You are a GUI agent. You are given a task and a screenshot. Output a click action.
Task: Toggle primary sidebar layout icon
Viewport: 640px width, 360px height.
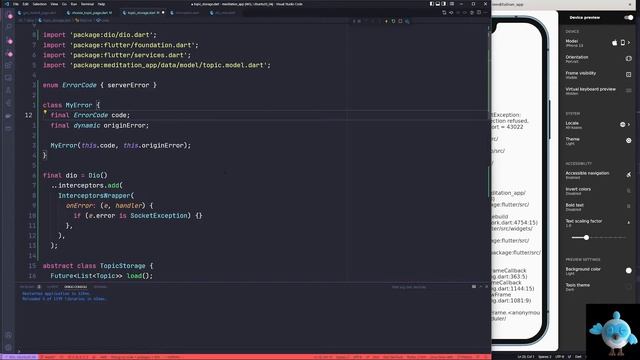(431, 4)
